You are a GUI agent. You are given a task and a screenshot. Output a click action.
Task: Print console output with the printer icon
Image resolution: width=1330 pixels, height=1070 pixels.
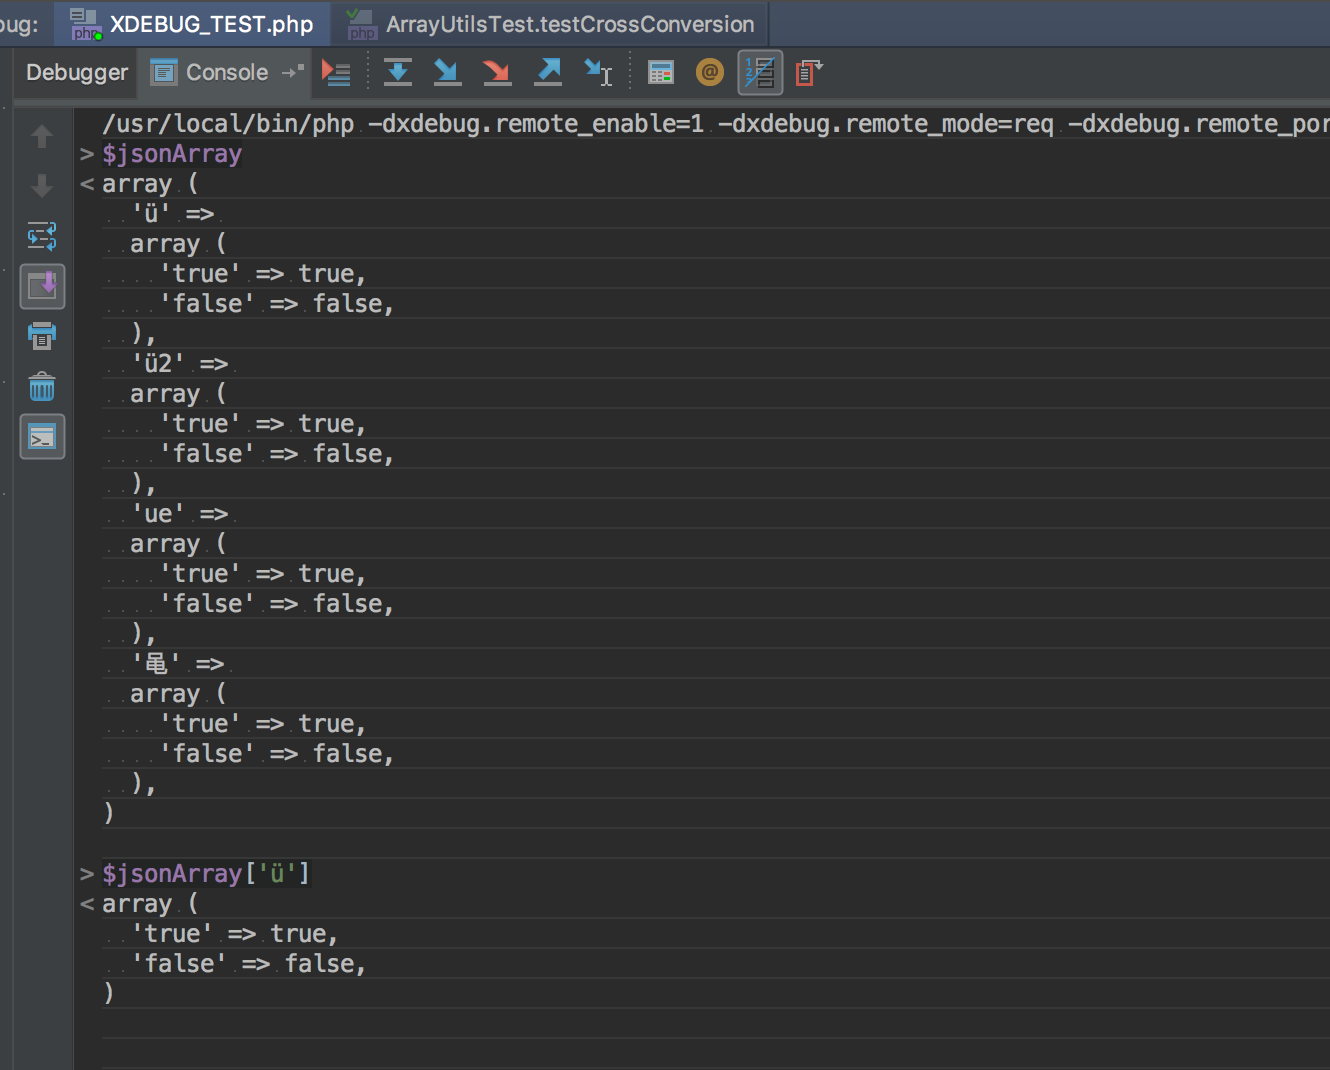tap(42, 336)
